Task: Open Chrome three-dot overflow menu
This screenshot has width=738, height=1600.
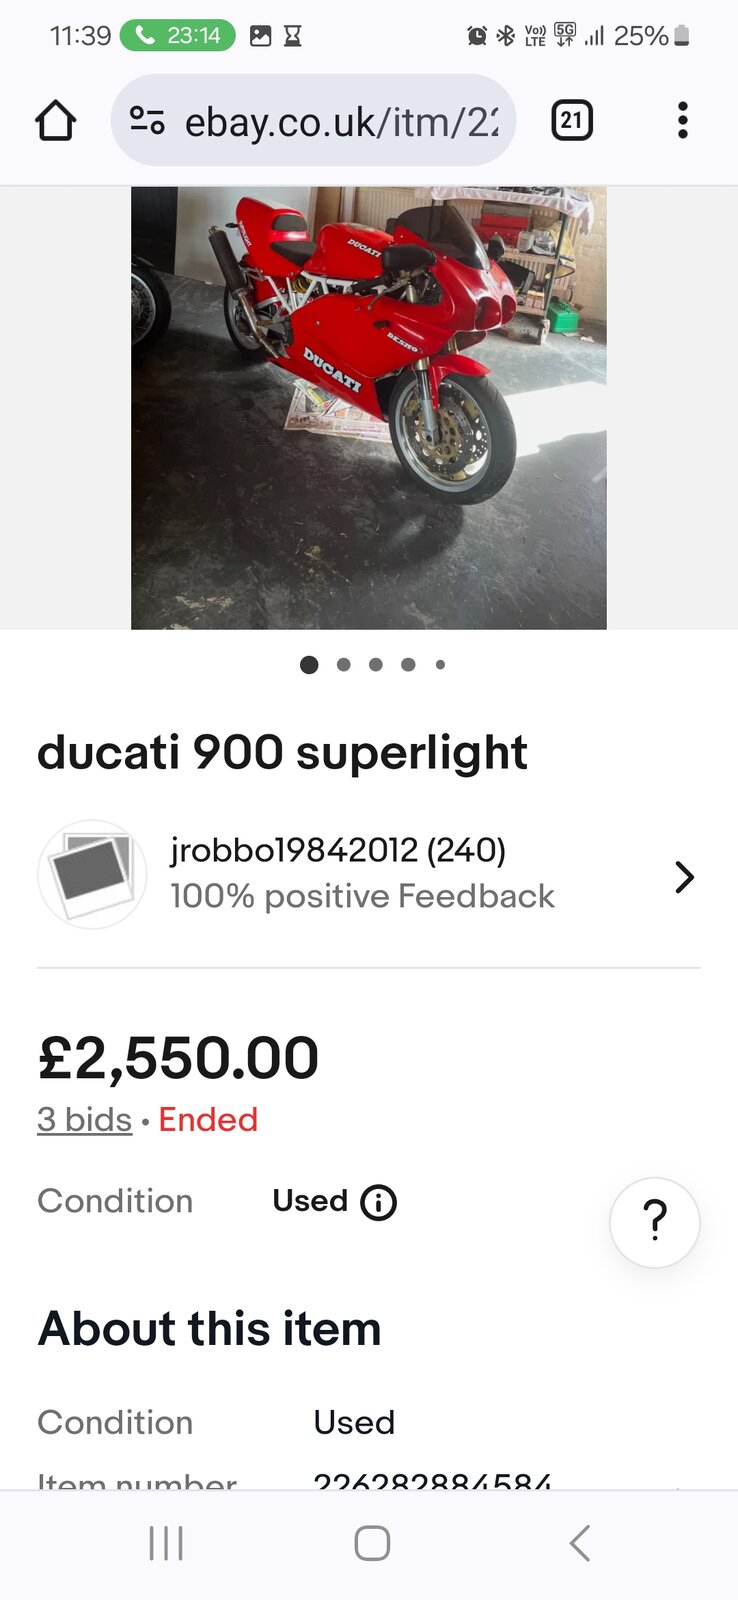Action: pyautogui.click(x=683, y=121)
